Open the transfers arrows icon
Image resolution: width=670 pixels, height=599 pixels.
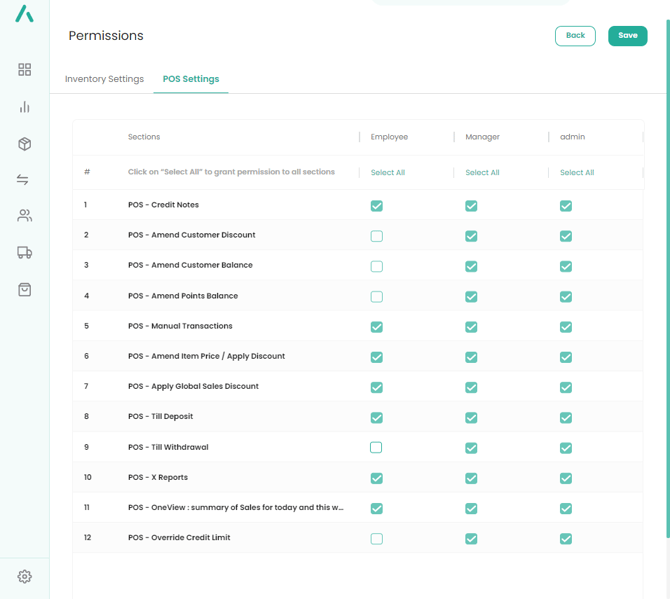point(25,180)
